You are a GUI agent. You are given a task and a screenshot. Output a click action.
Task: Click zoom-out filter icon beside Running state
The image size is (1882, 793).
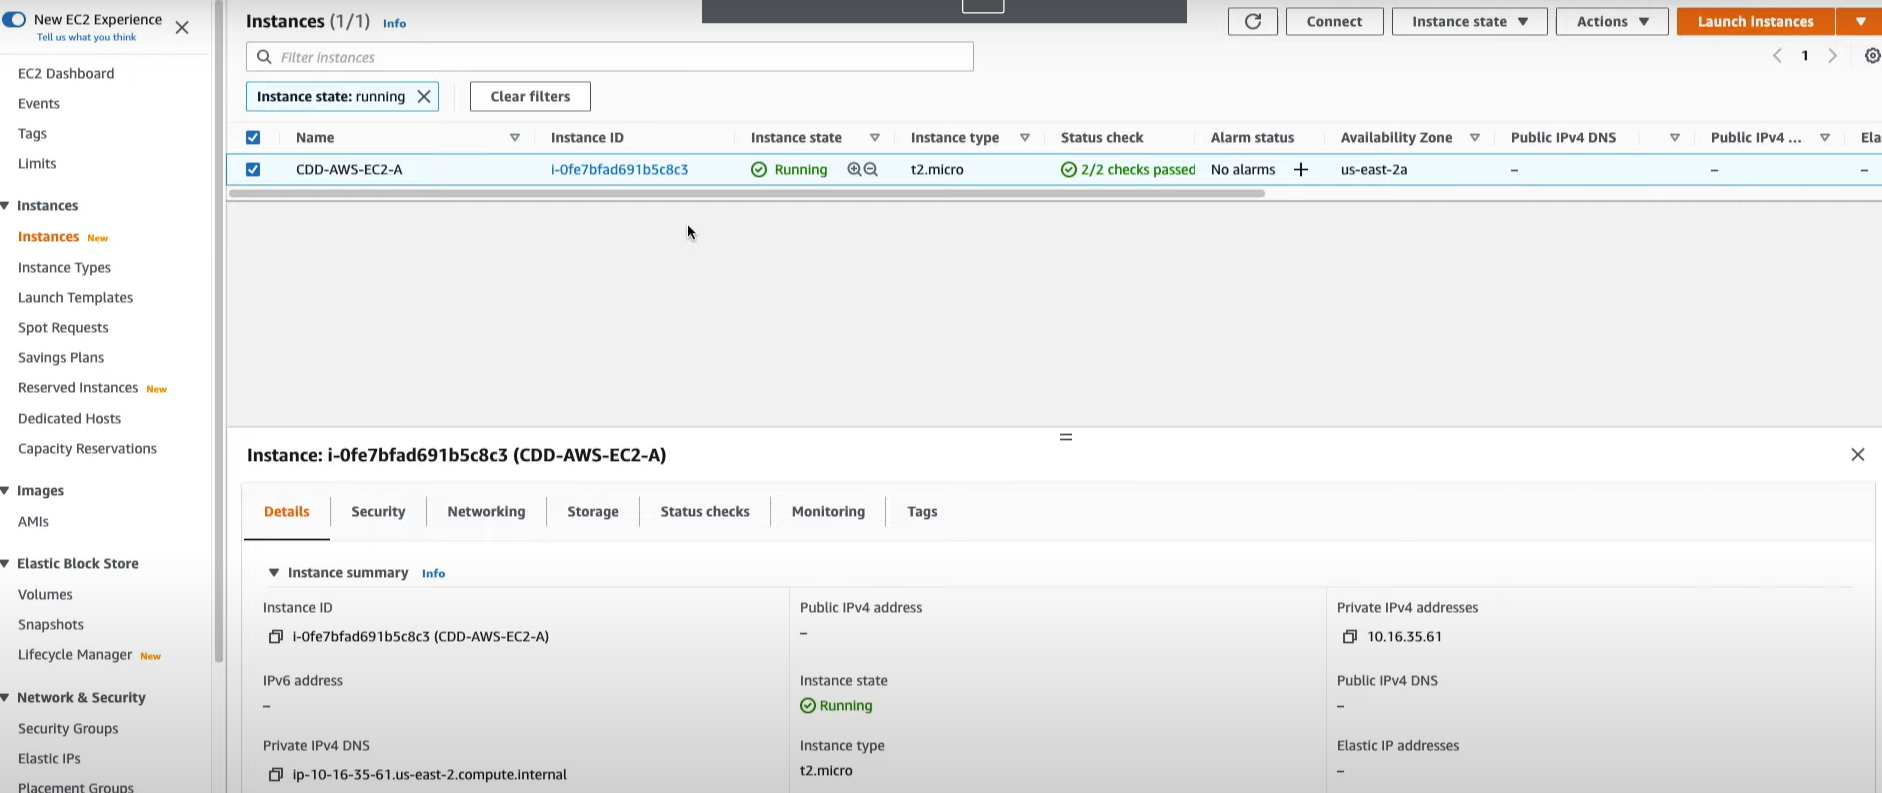point(871,169)
